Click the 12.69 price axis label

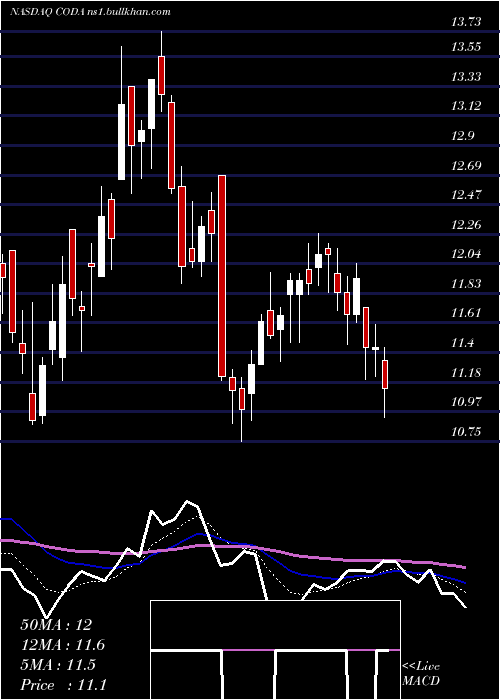click(466, 166)
